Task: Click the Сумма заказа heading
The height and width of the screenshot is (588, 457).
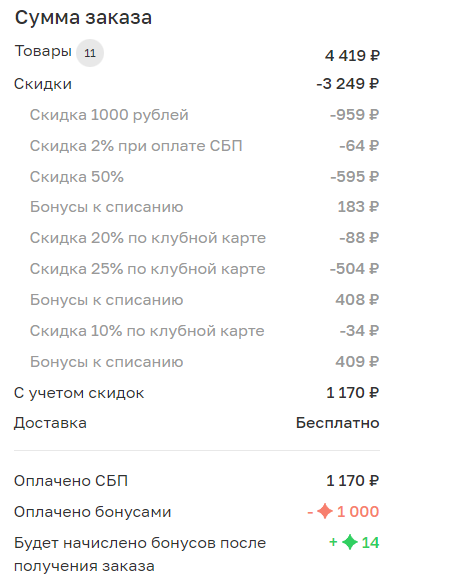Action: (x=83, y=18)
